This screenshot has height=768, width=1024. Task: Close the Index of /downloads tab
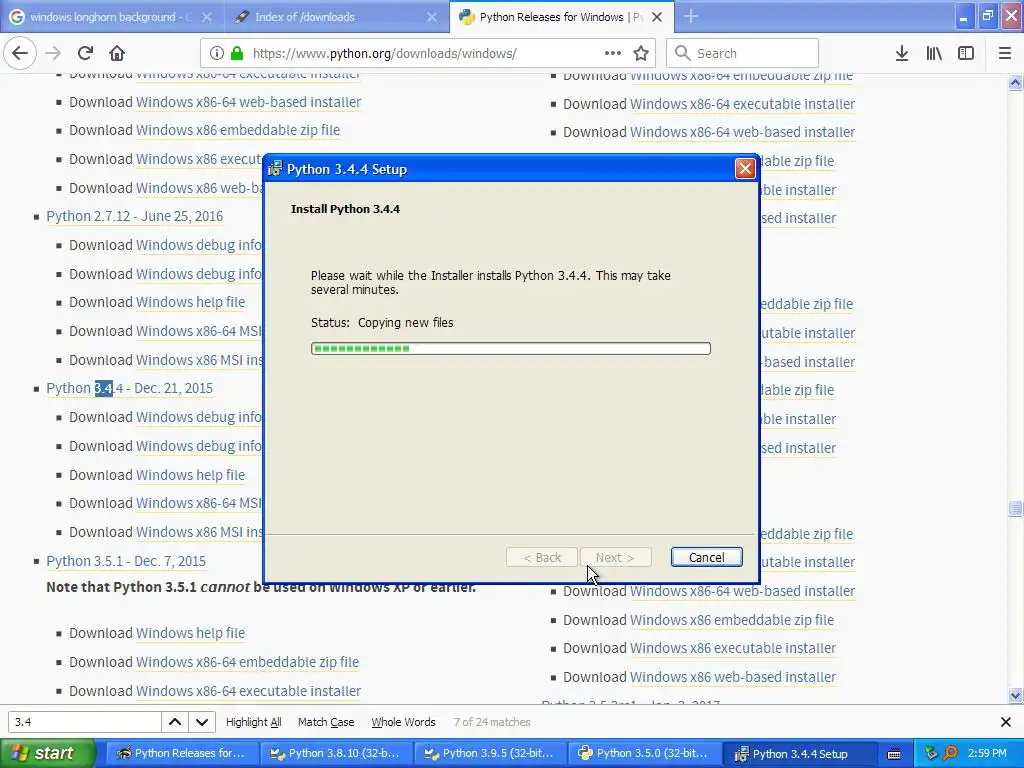(x=432, y=17)
